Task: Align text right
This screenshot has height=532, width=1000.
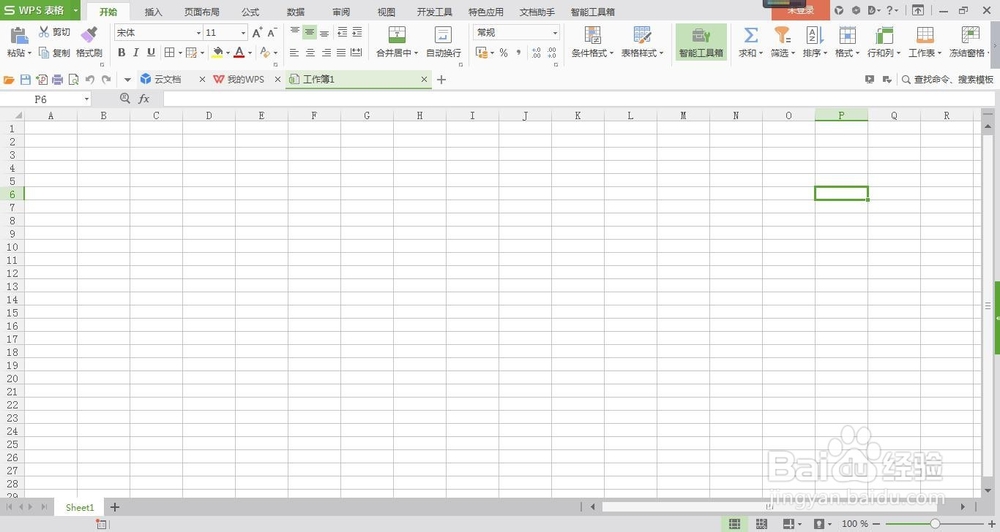Action: 326,53
